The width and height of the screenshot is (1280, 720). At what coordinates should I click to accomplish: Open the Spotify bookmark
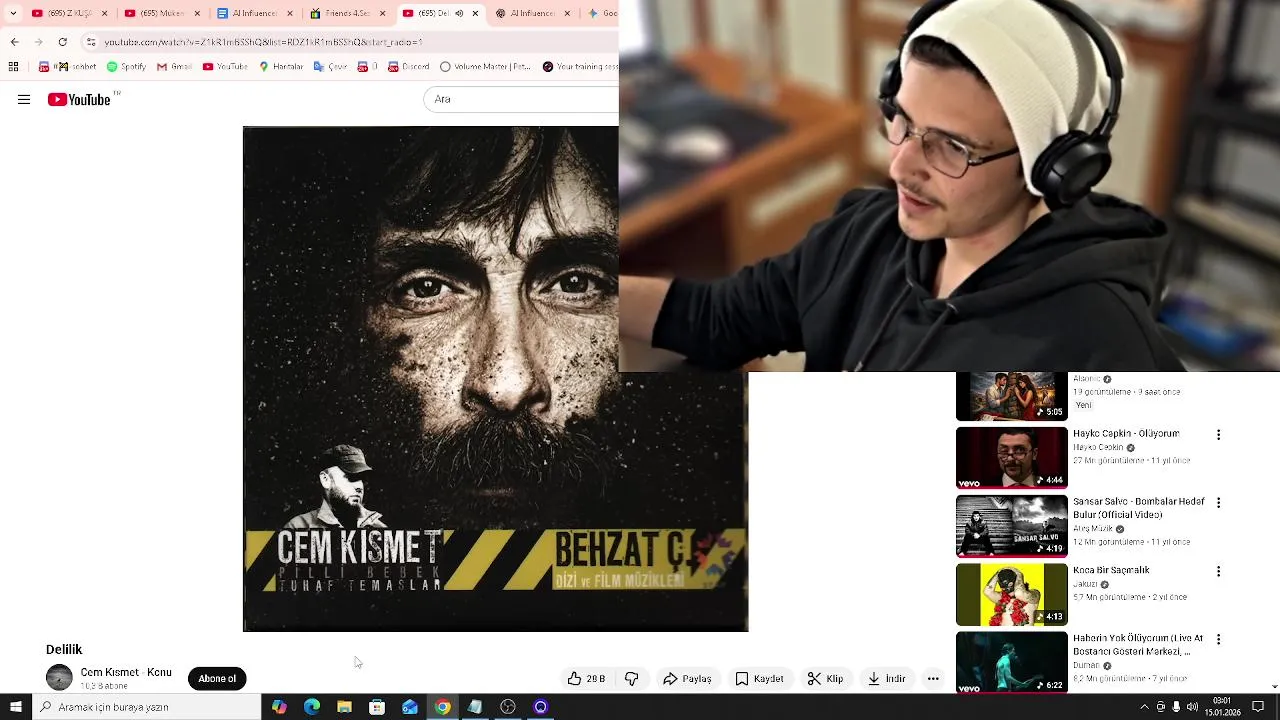click(126, 67)
